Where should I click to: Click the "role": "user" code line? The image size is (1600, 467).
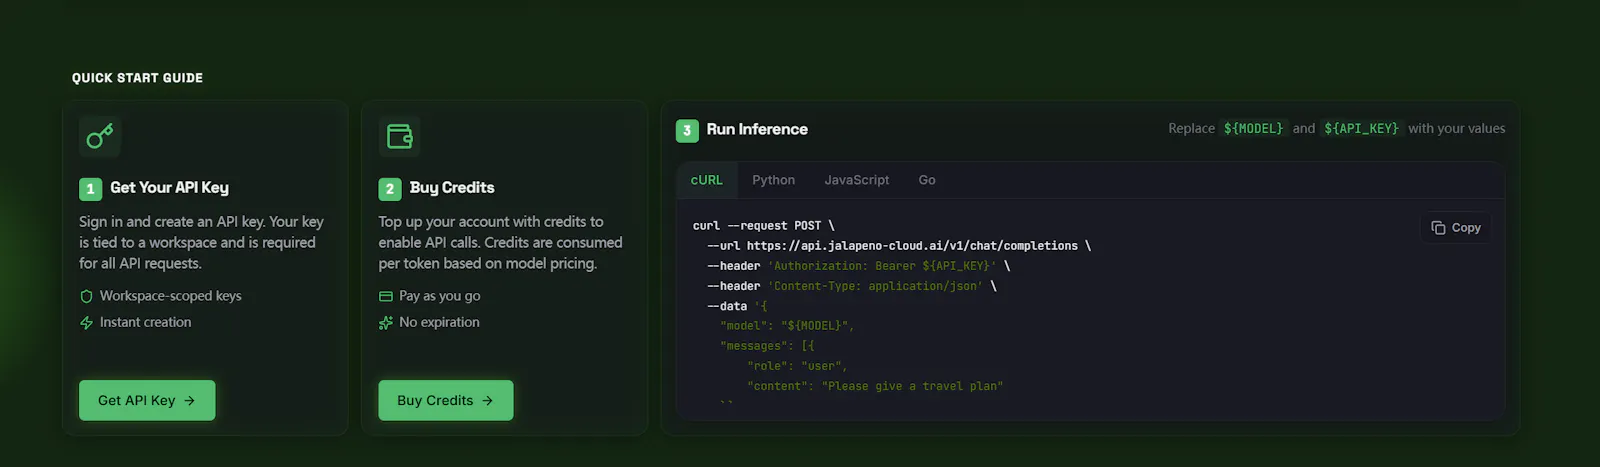coord(797,366)
